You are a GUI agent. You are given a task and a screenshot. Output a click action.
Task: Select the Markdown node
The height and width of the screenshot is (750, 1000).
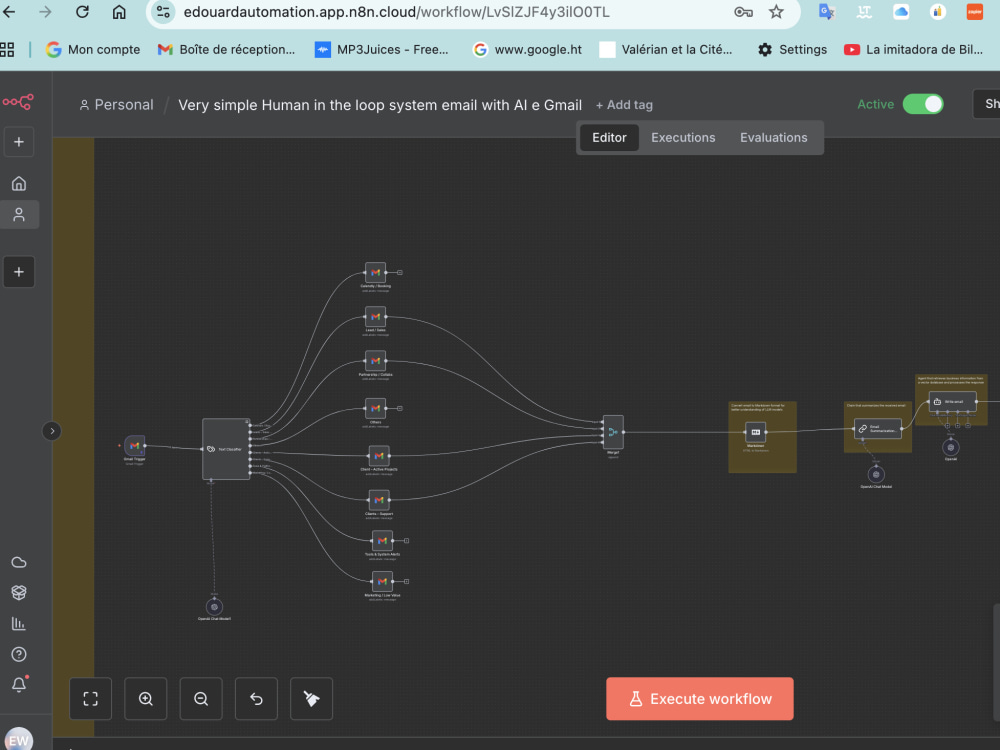(x=756, y=432)
